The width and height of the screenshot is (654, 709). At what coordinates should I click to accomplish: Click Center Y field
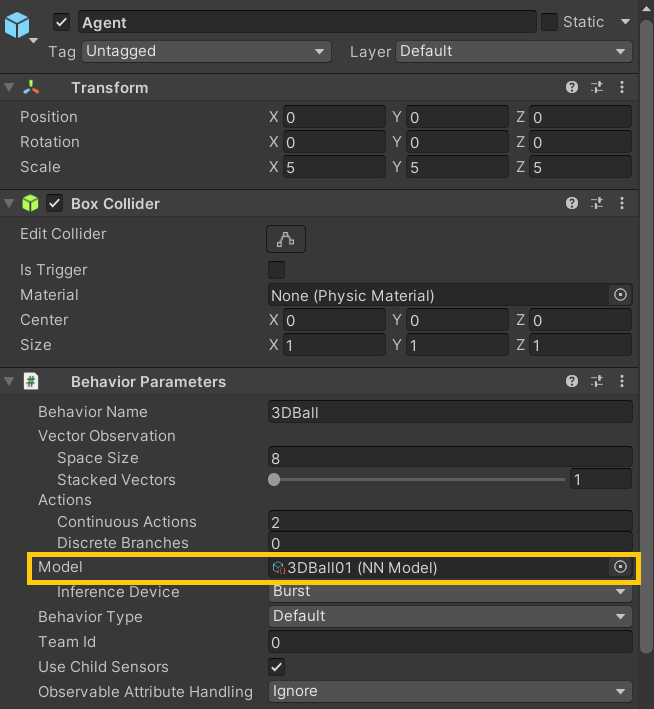457,320
